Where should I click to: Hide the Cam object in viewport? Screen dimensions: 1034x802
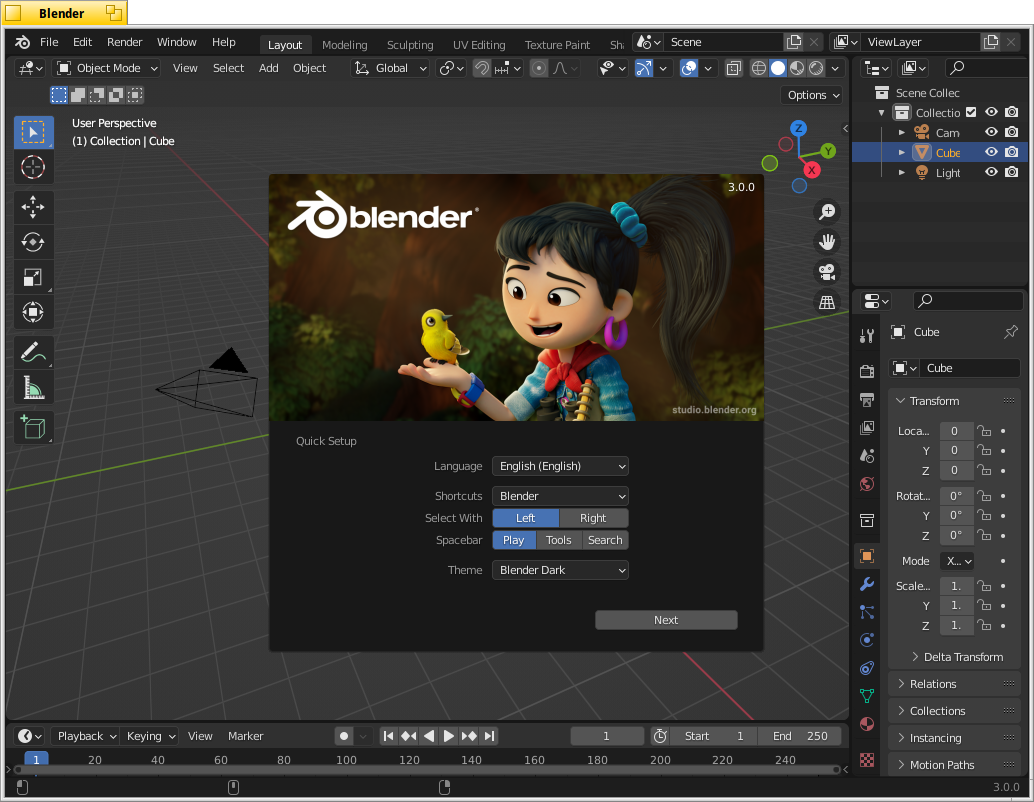pyautogui.click(x=991, y=132)
